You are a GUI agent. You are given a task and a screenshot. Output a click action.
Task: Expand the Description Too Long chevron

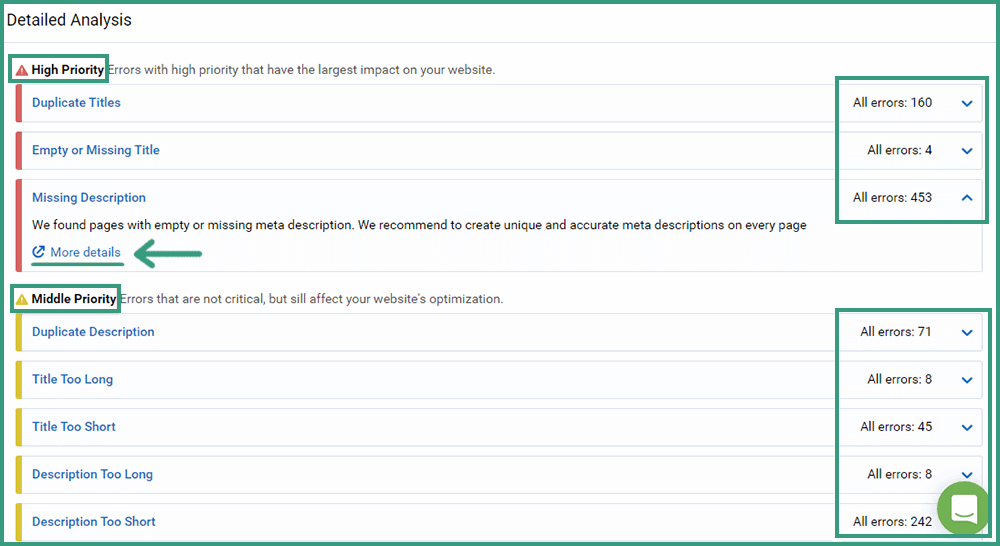point(967,475)
